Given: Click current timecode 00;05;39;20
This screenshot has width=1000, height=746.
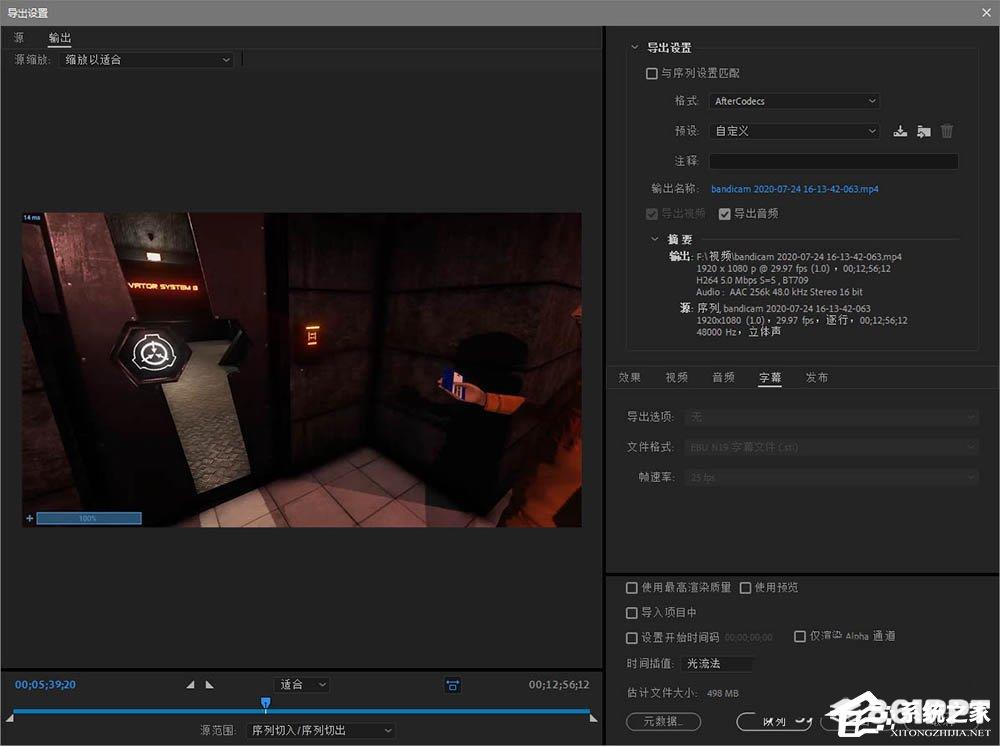Looking at the screenshot, I should pyautogui.click(x=45, y=685).
